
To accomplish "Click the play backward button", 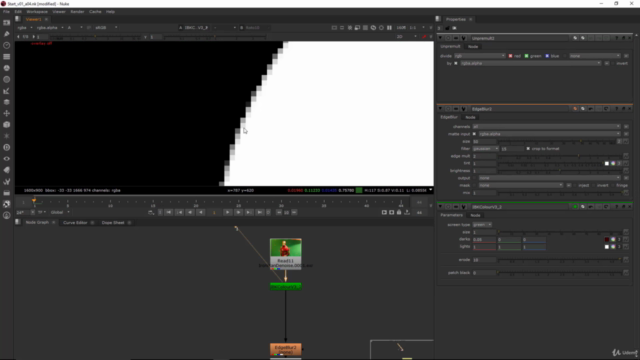I will point(200,212).
